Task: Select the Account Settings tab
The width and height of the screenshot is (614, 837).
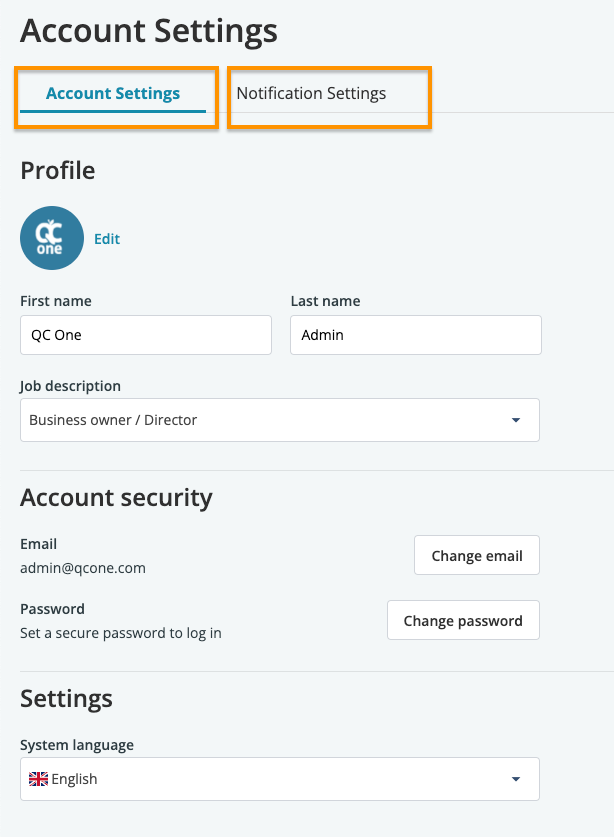Action: pyautogui.click(x=113, y=93)
